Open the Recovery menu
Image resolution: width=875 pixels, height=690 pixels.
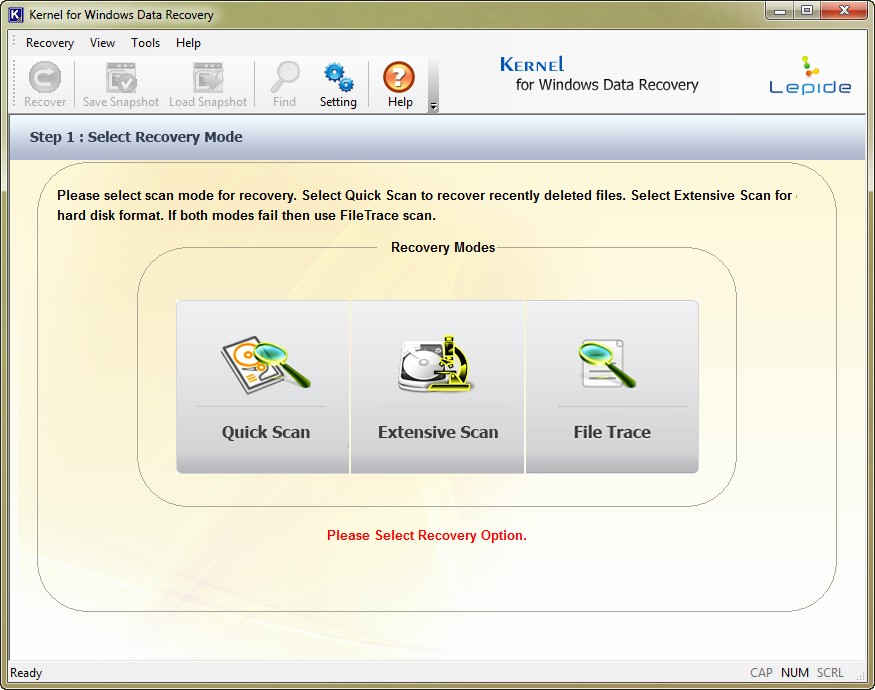(x=50, y=43)
